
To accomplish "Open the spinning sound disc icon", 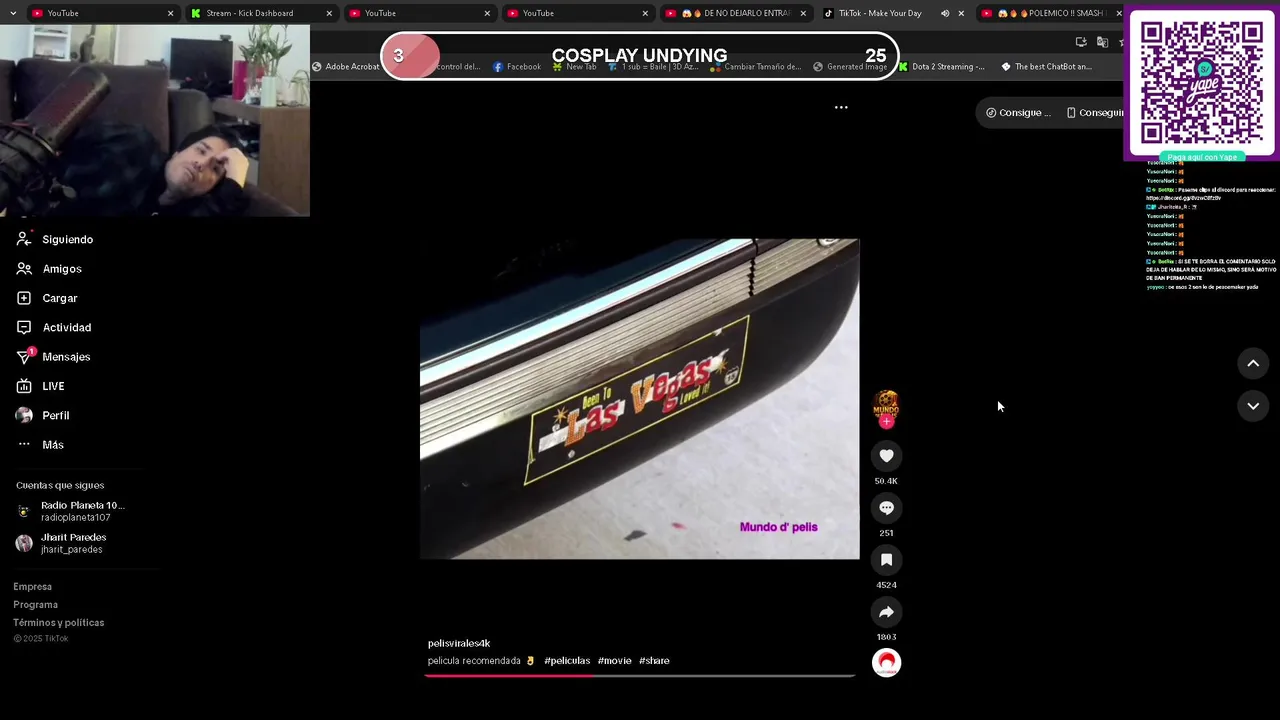I will tap(886, 663).
